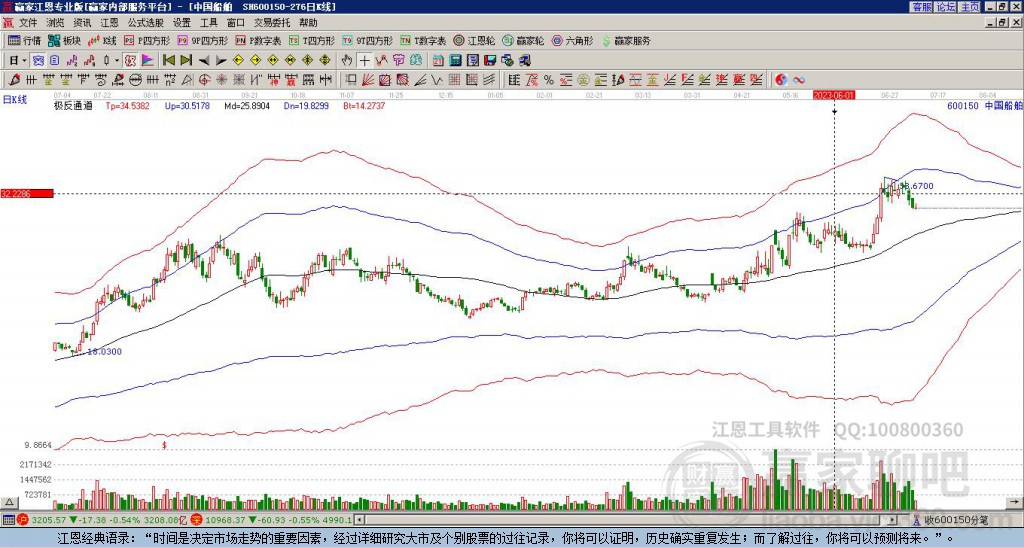Select the percent % tool
The image size is (1024, 548).
pyautogui.click(x=549, y=80)
